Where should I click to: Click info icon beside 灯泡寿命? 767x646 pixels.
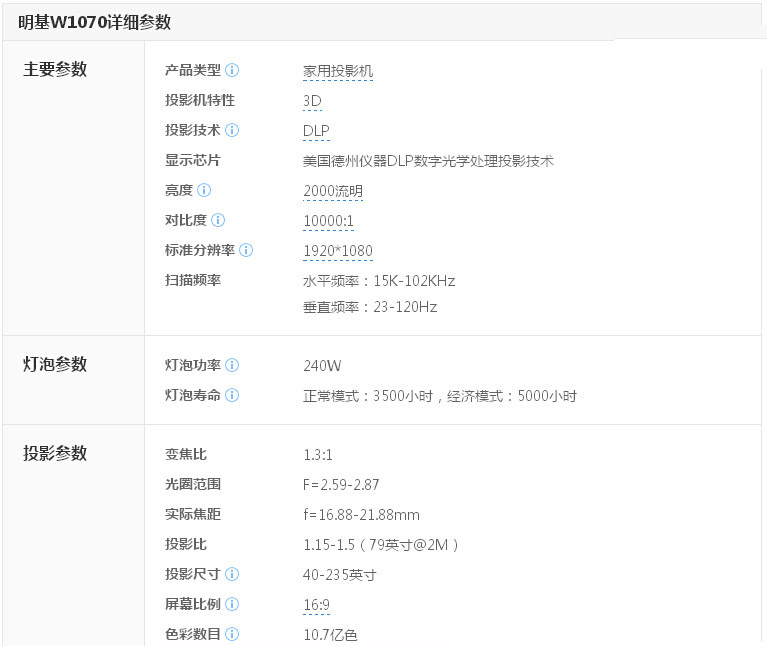coord(232,395)
